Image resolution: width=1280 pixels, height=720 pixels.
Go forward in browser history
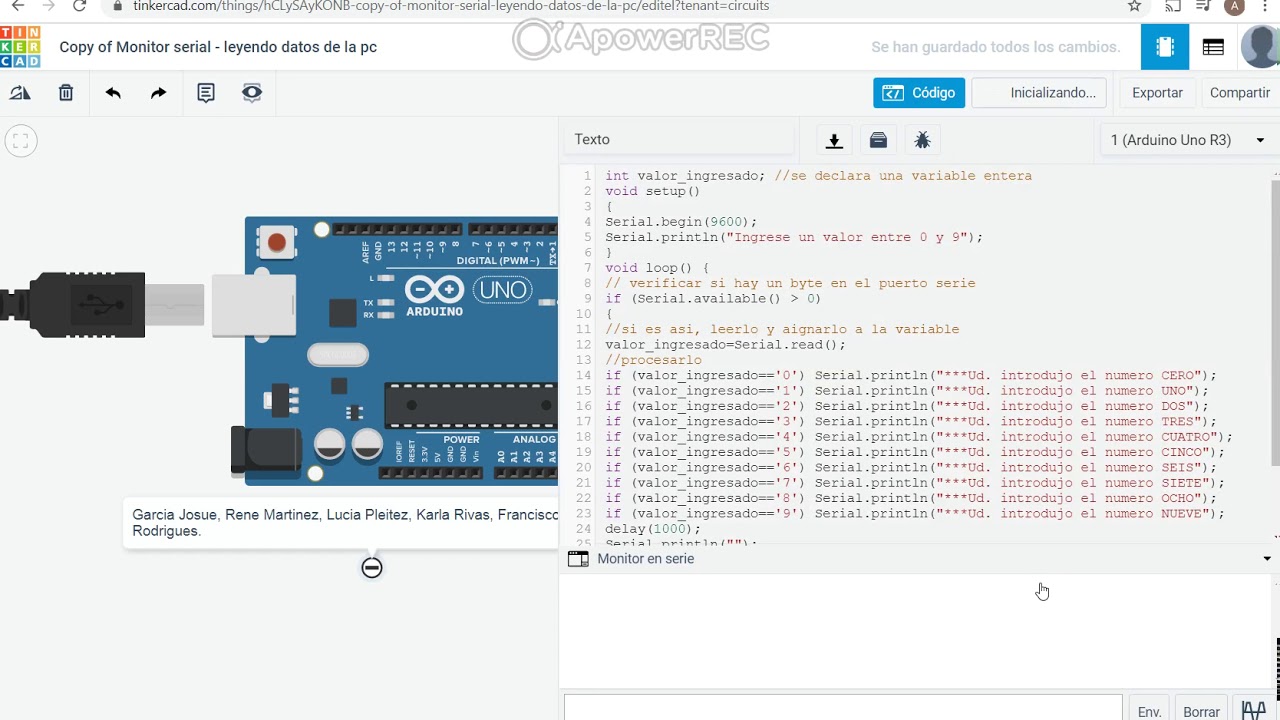click(x=48, y=6)
